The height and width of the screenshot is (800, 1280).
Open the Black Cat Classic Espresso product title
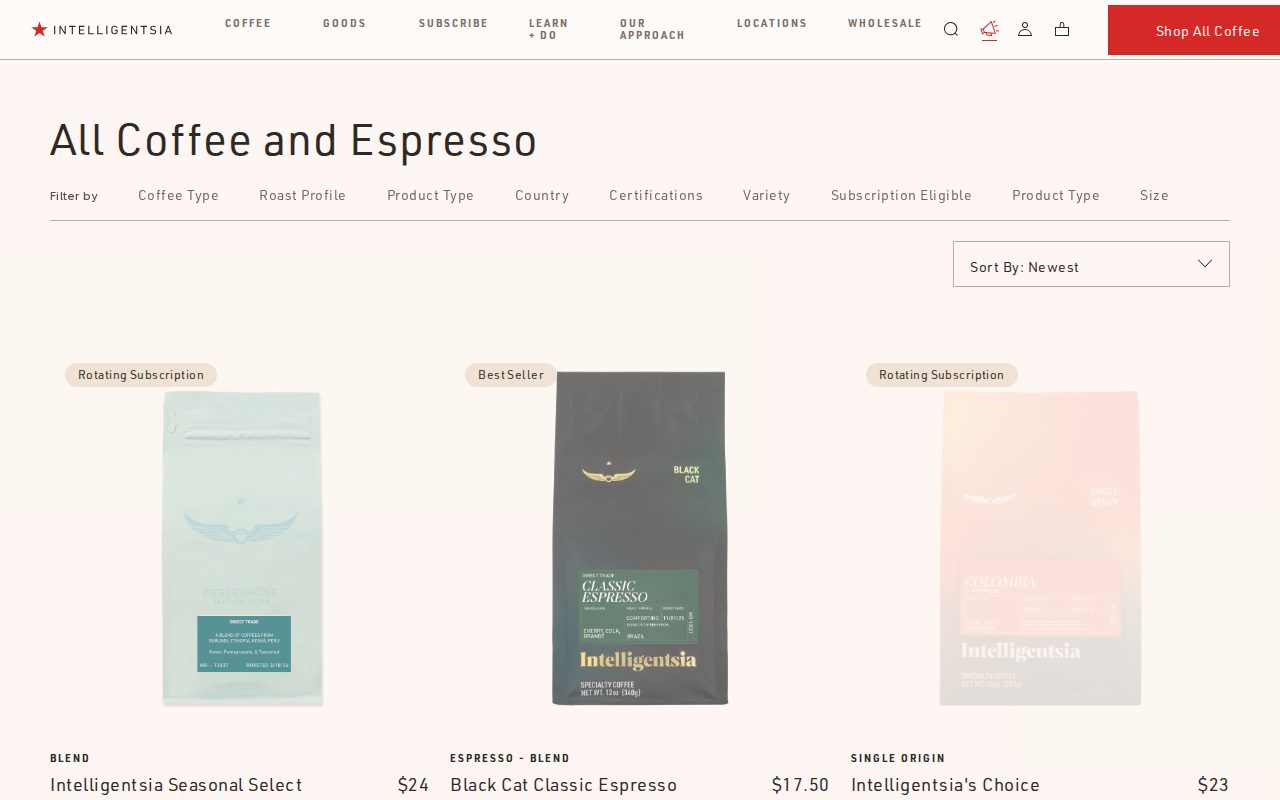click(x=563, y=785)
